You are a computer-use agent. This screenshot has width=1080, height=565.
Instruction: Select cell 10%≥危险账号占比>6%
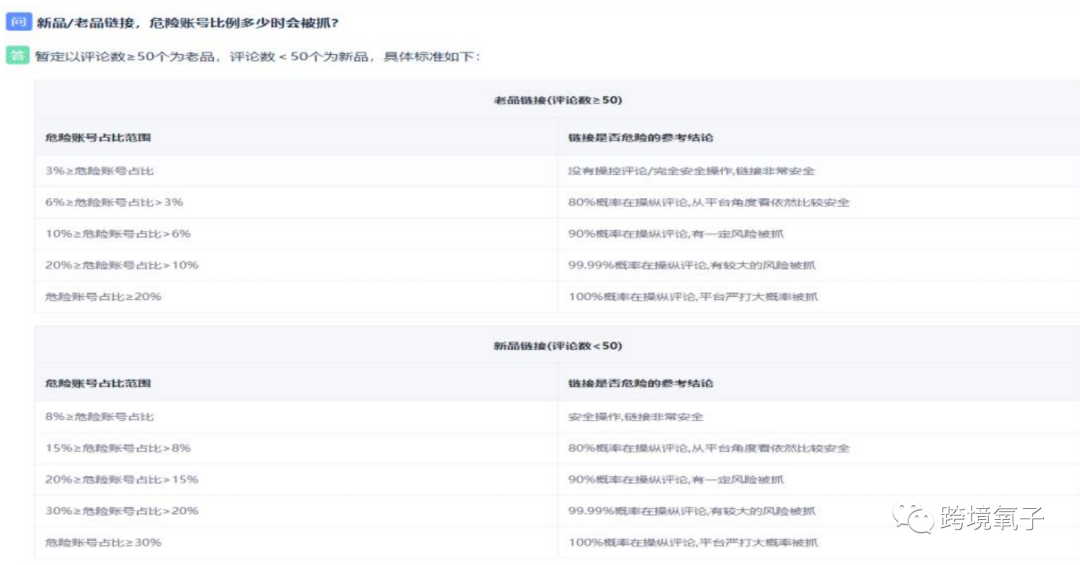click(118, 234)
